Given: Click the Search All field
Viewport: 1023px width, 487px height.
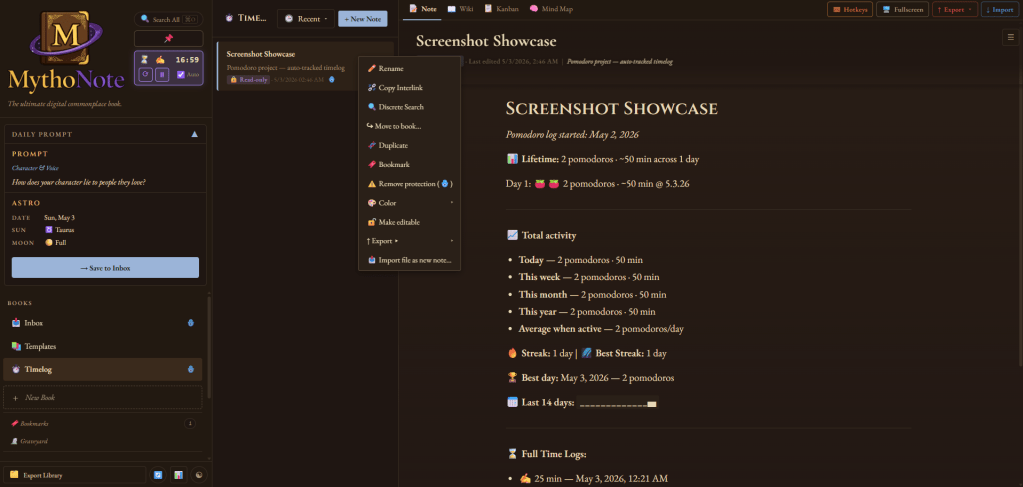Looking at the screenshot, I should click(168, 20).
